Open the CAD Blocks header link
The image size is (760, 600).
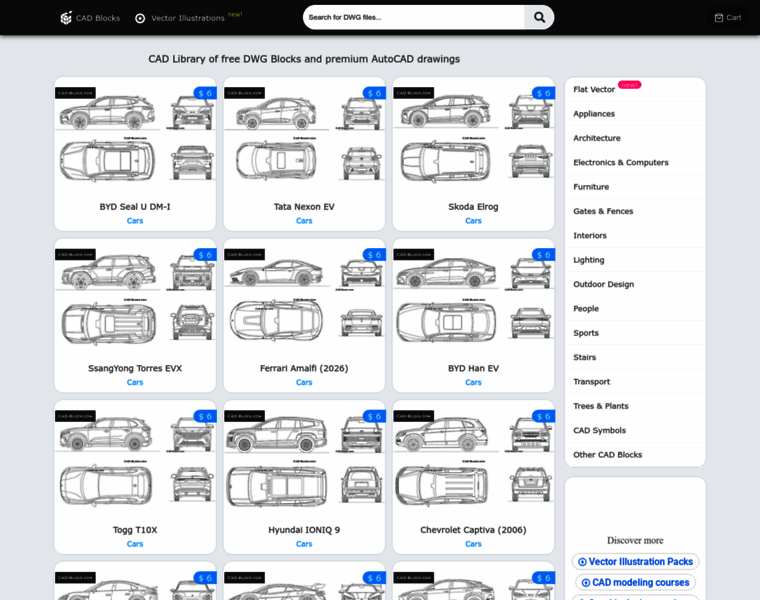[90, 18]
